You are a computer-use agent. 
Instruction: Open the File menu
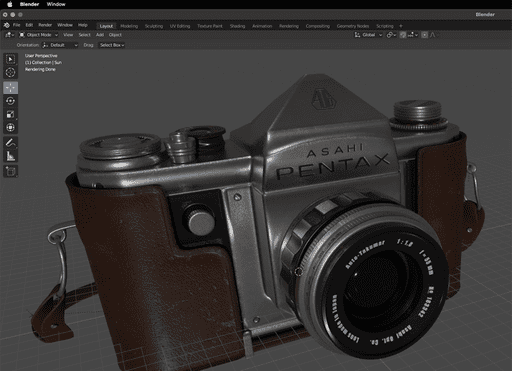[16, 25]
